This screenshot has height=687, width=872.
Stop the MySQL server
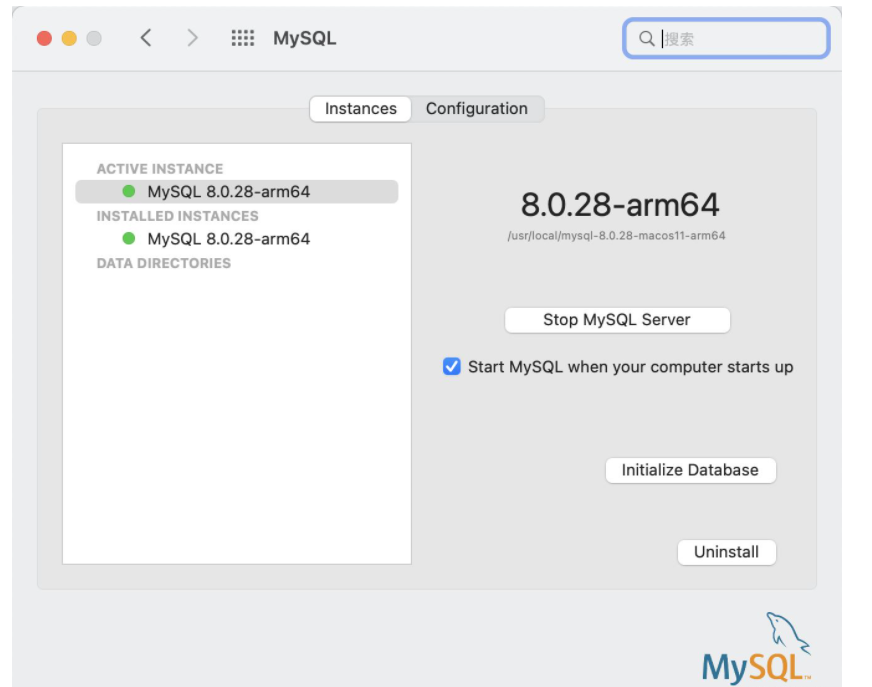pos(617,320)
